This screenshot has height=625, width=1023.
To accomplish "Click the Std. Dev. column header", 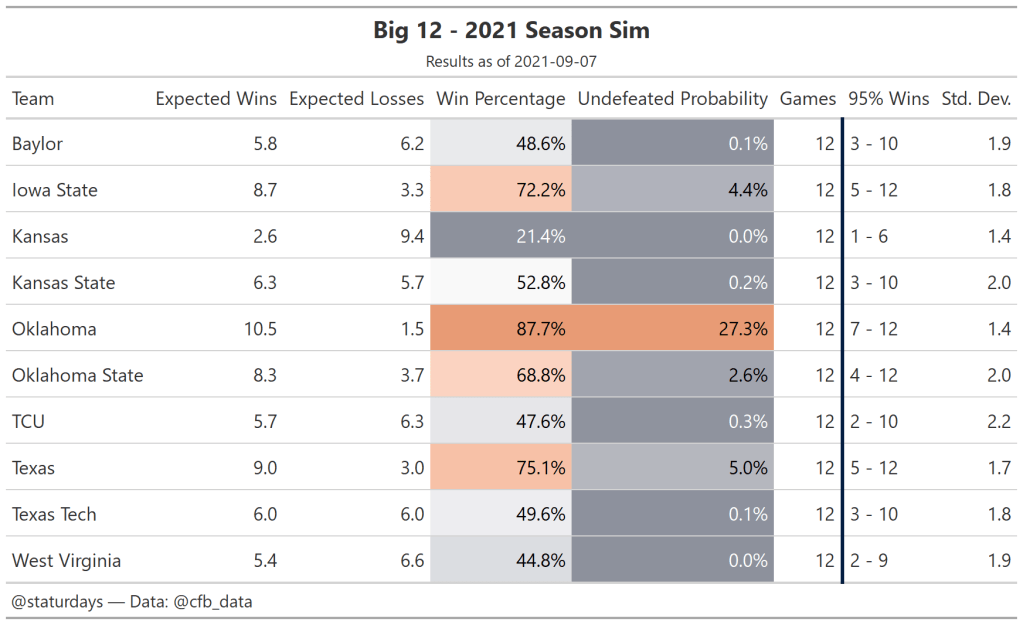I will (976, 99).
